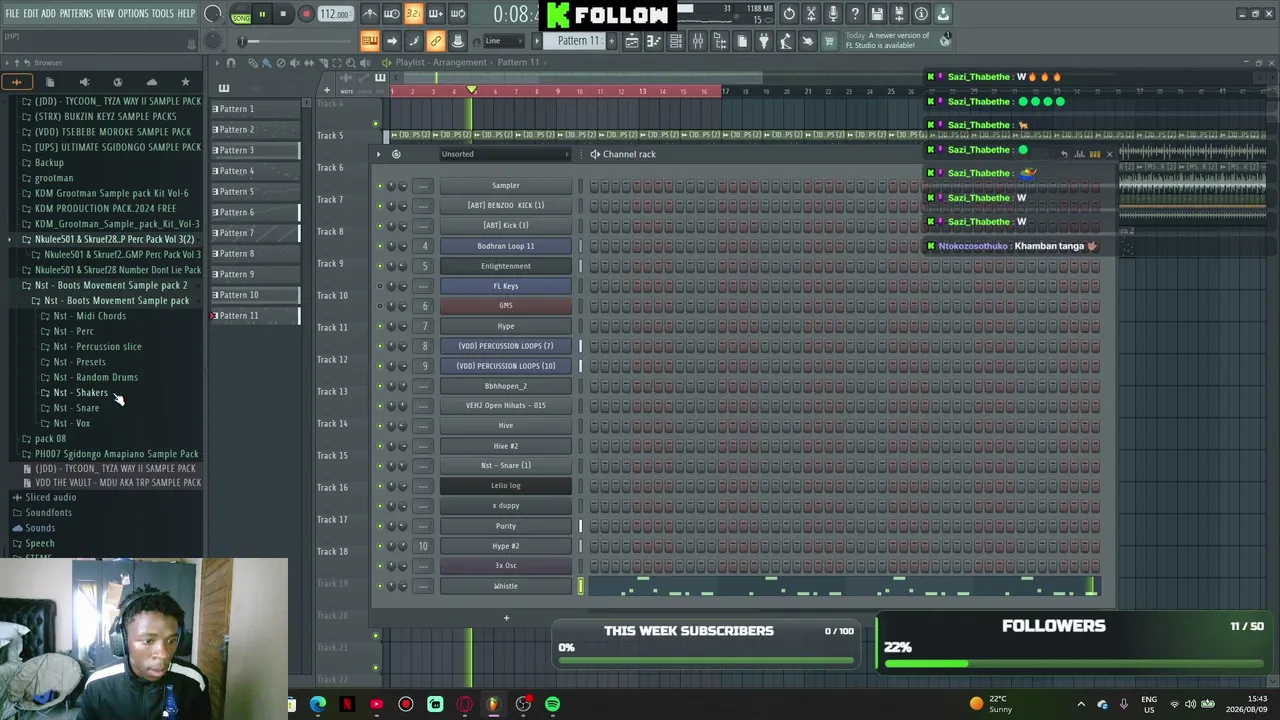Click the export/render download icon
The width and height of the screenshot is (1280, 720).
943,14
